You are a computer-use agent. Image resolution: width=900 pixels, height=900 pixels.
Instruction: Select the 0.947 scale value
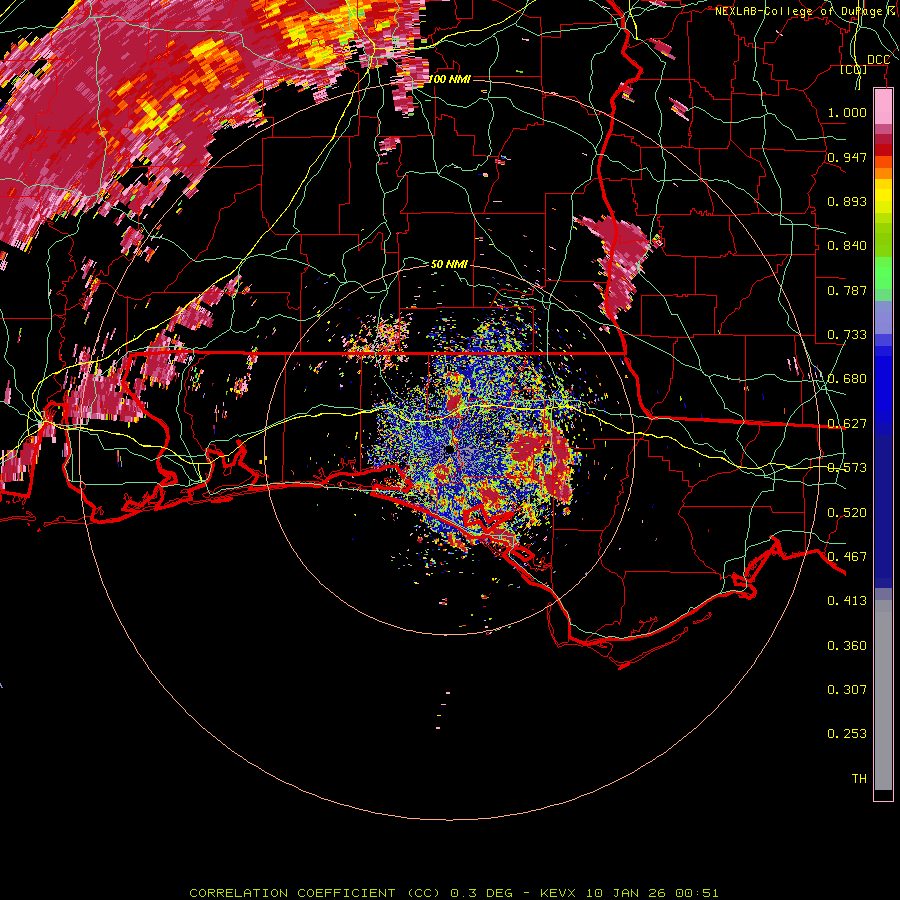click(x=847, y=157)
